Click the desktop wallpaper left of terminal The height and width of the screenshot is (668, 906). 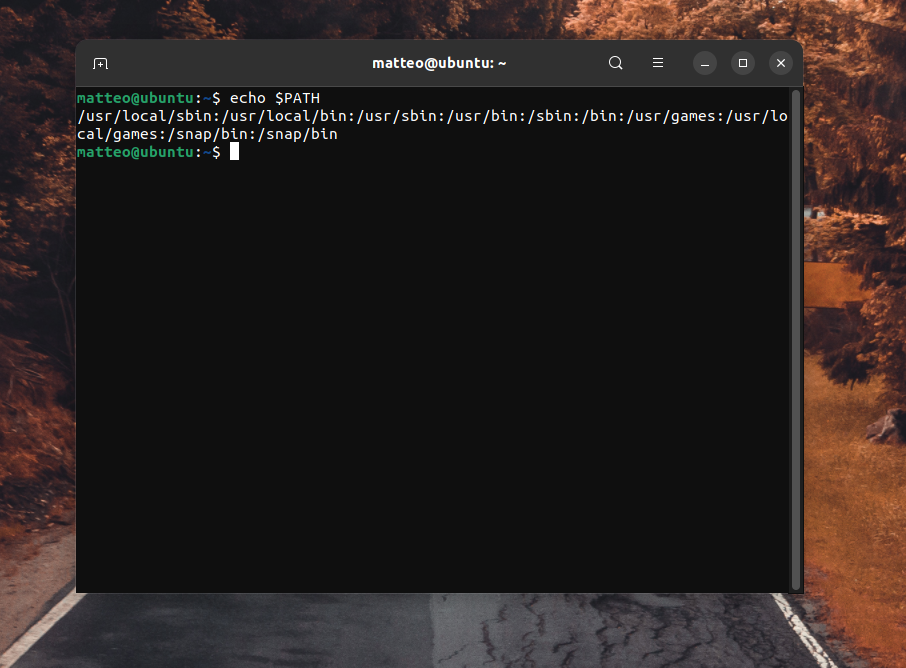(x=36, y=300)
